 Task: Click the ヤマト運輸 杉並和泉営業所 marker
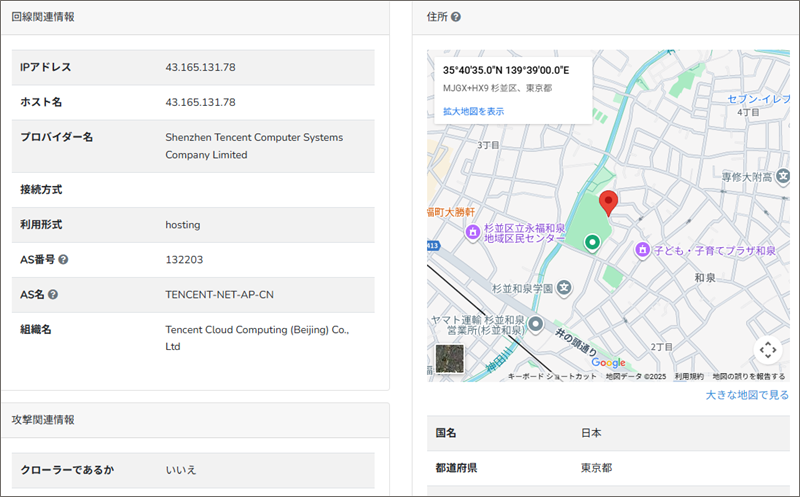pos(536,324)
